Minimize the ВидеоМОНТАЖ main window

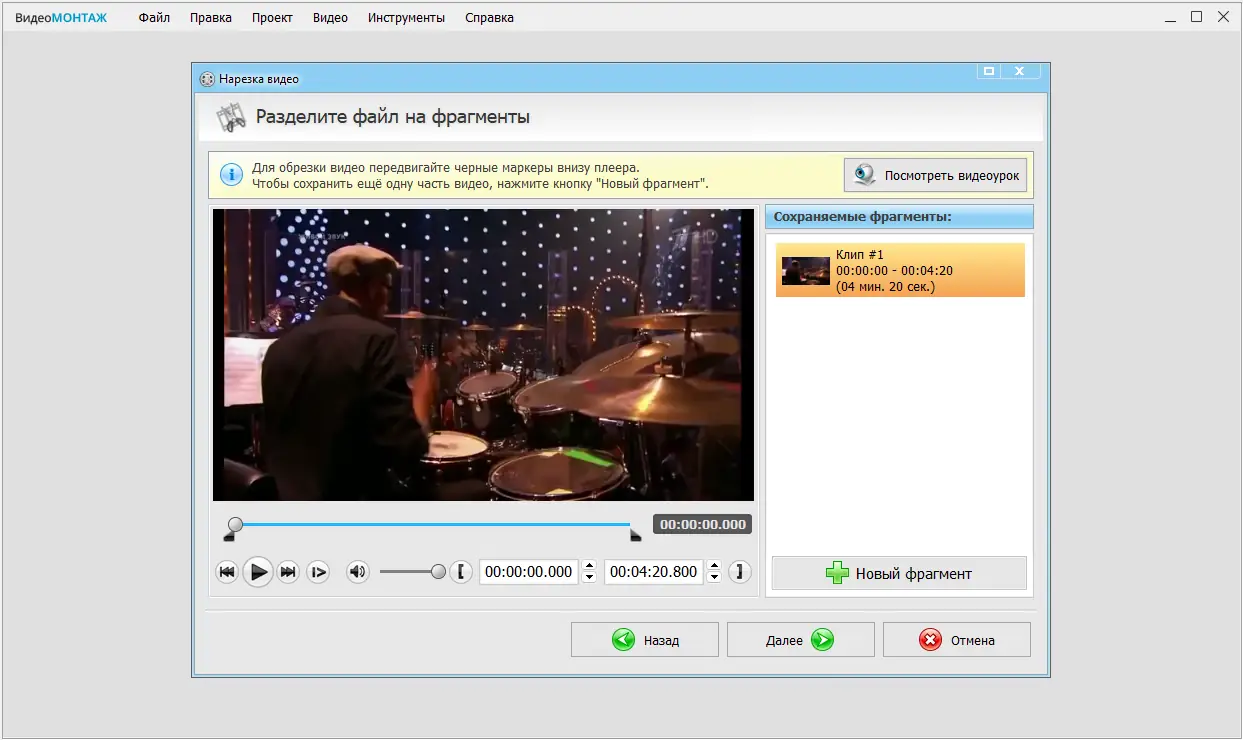click(1170, 17)
